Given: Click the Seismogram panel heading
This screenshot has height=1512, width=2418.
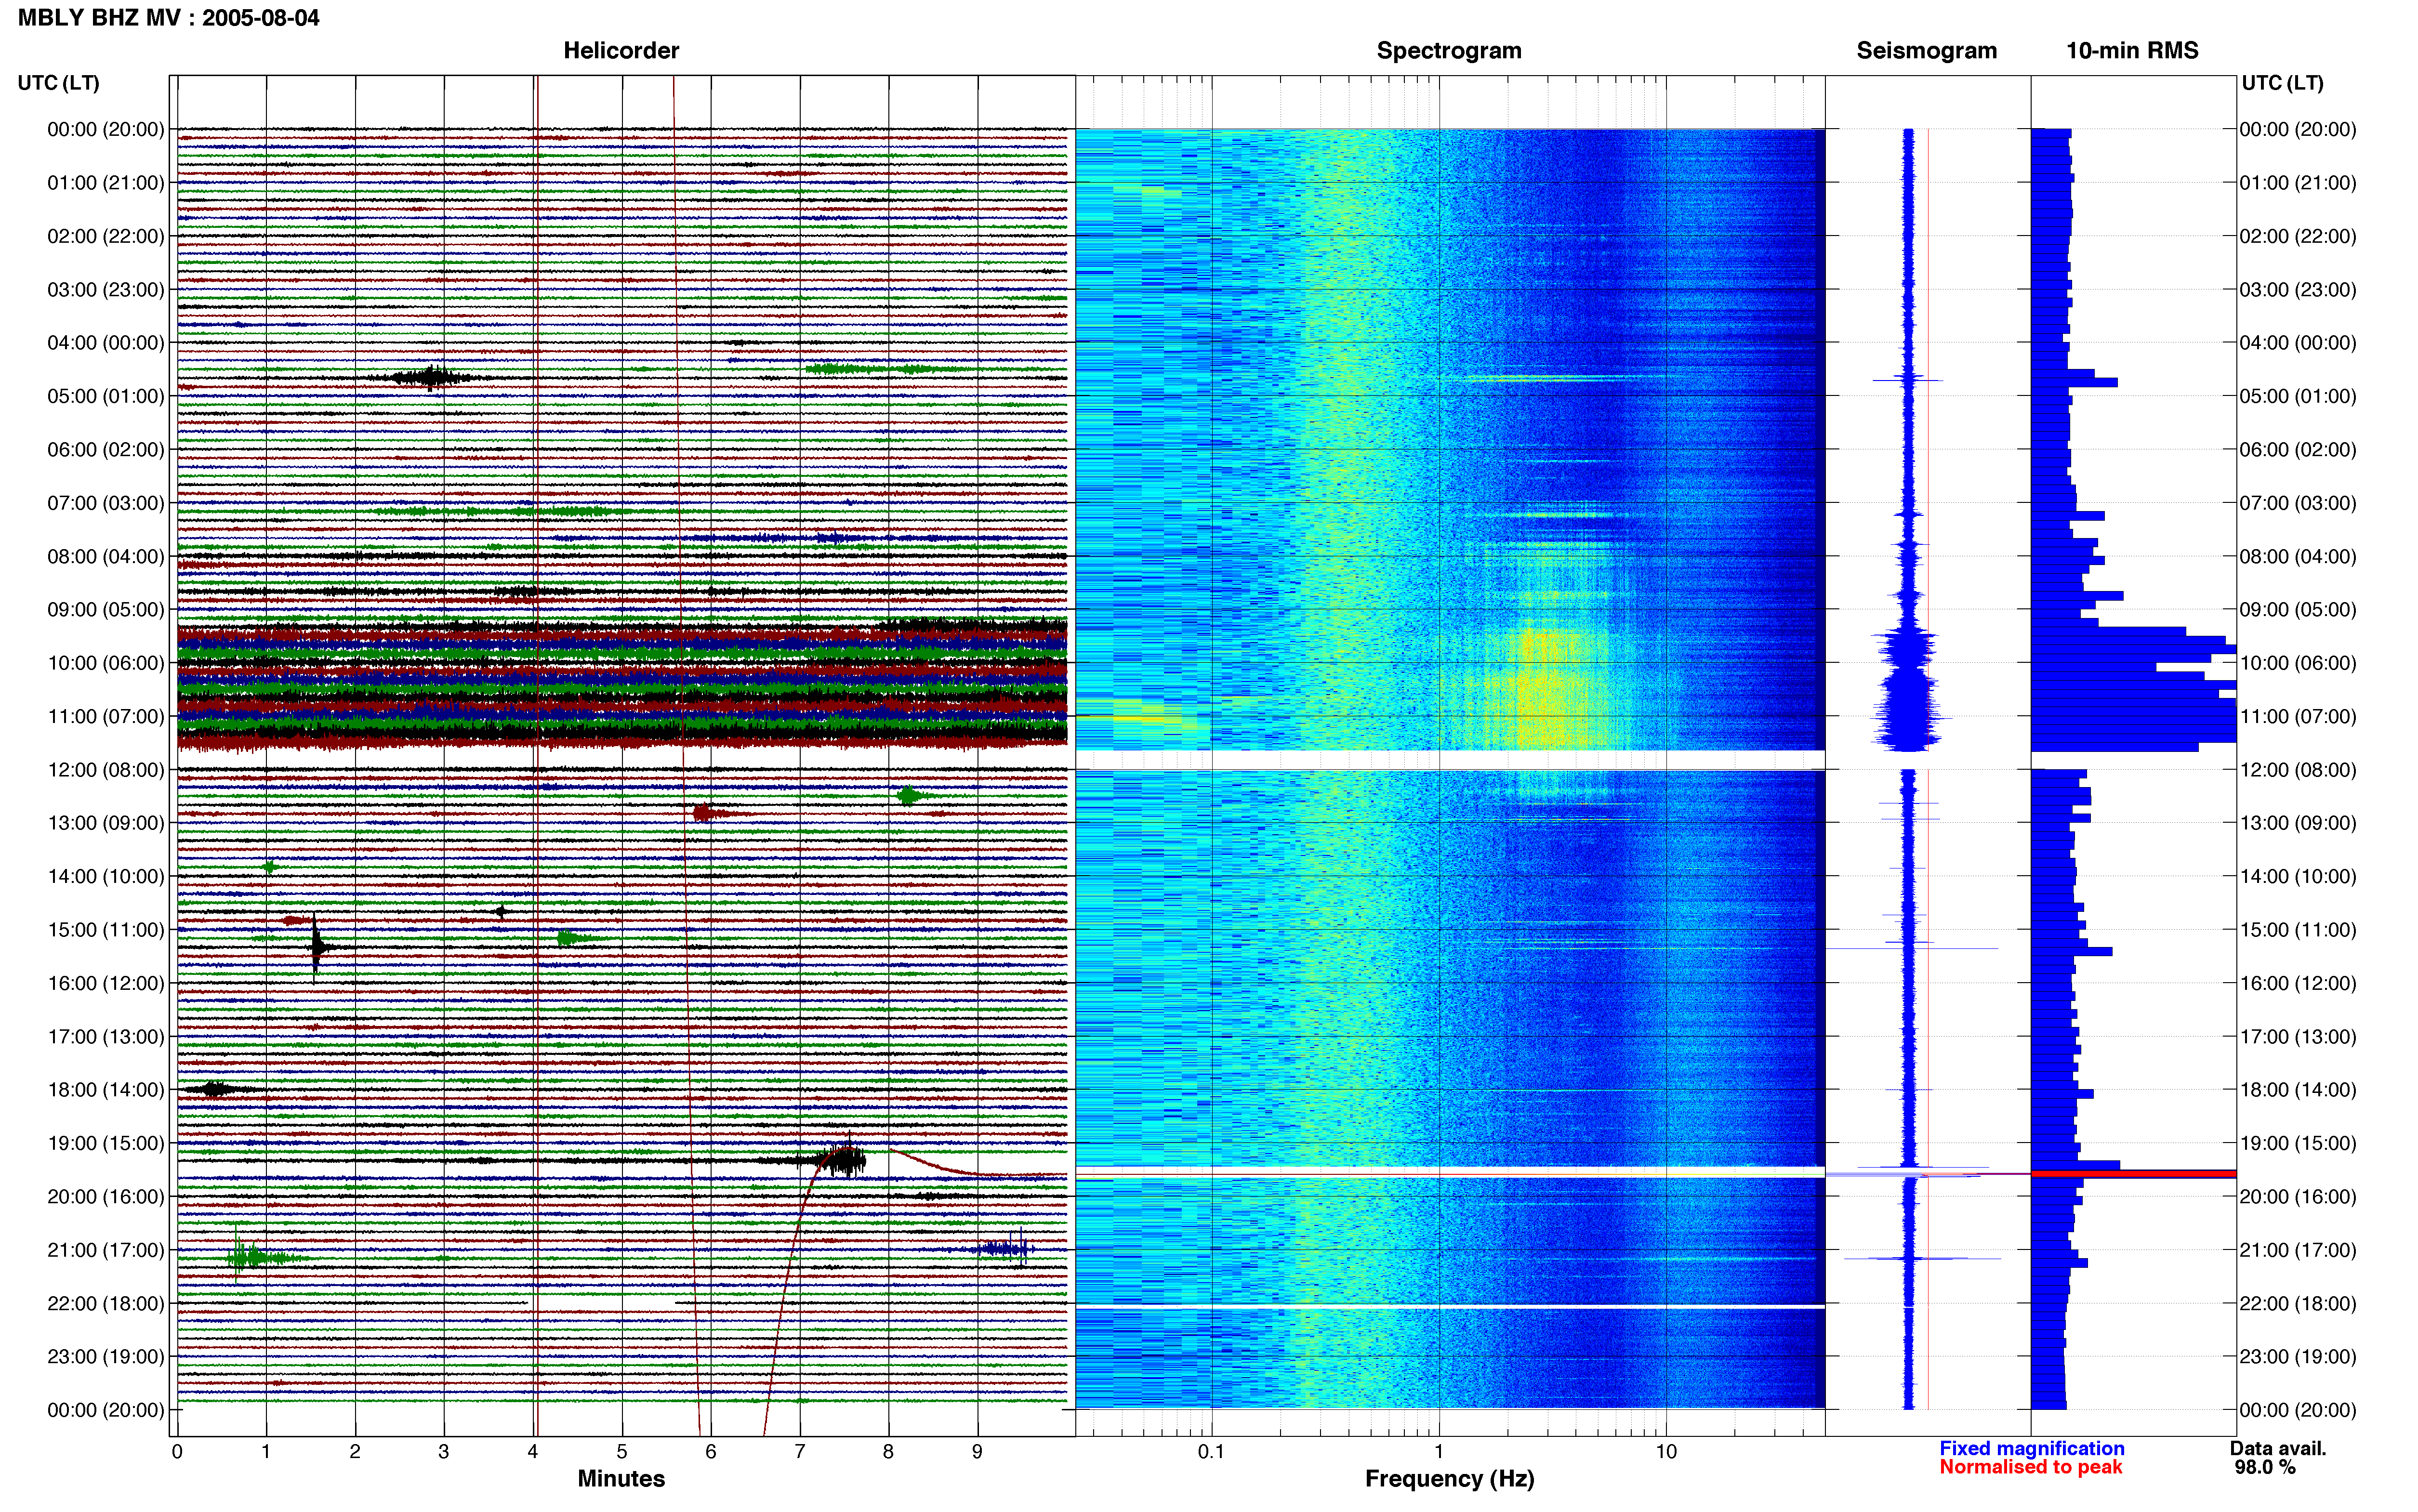Looking at the screenshot, I should click(x=1926, y=51).
